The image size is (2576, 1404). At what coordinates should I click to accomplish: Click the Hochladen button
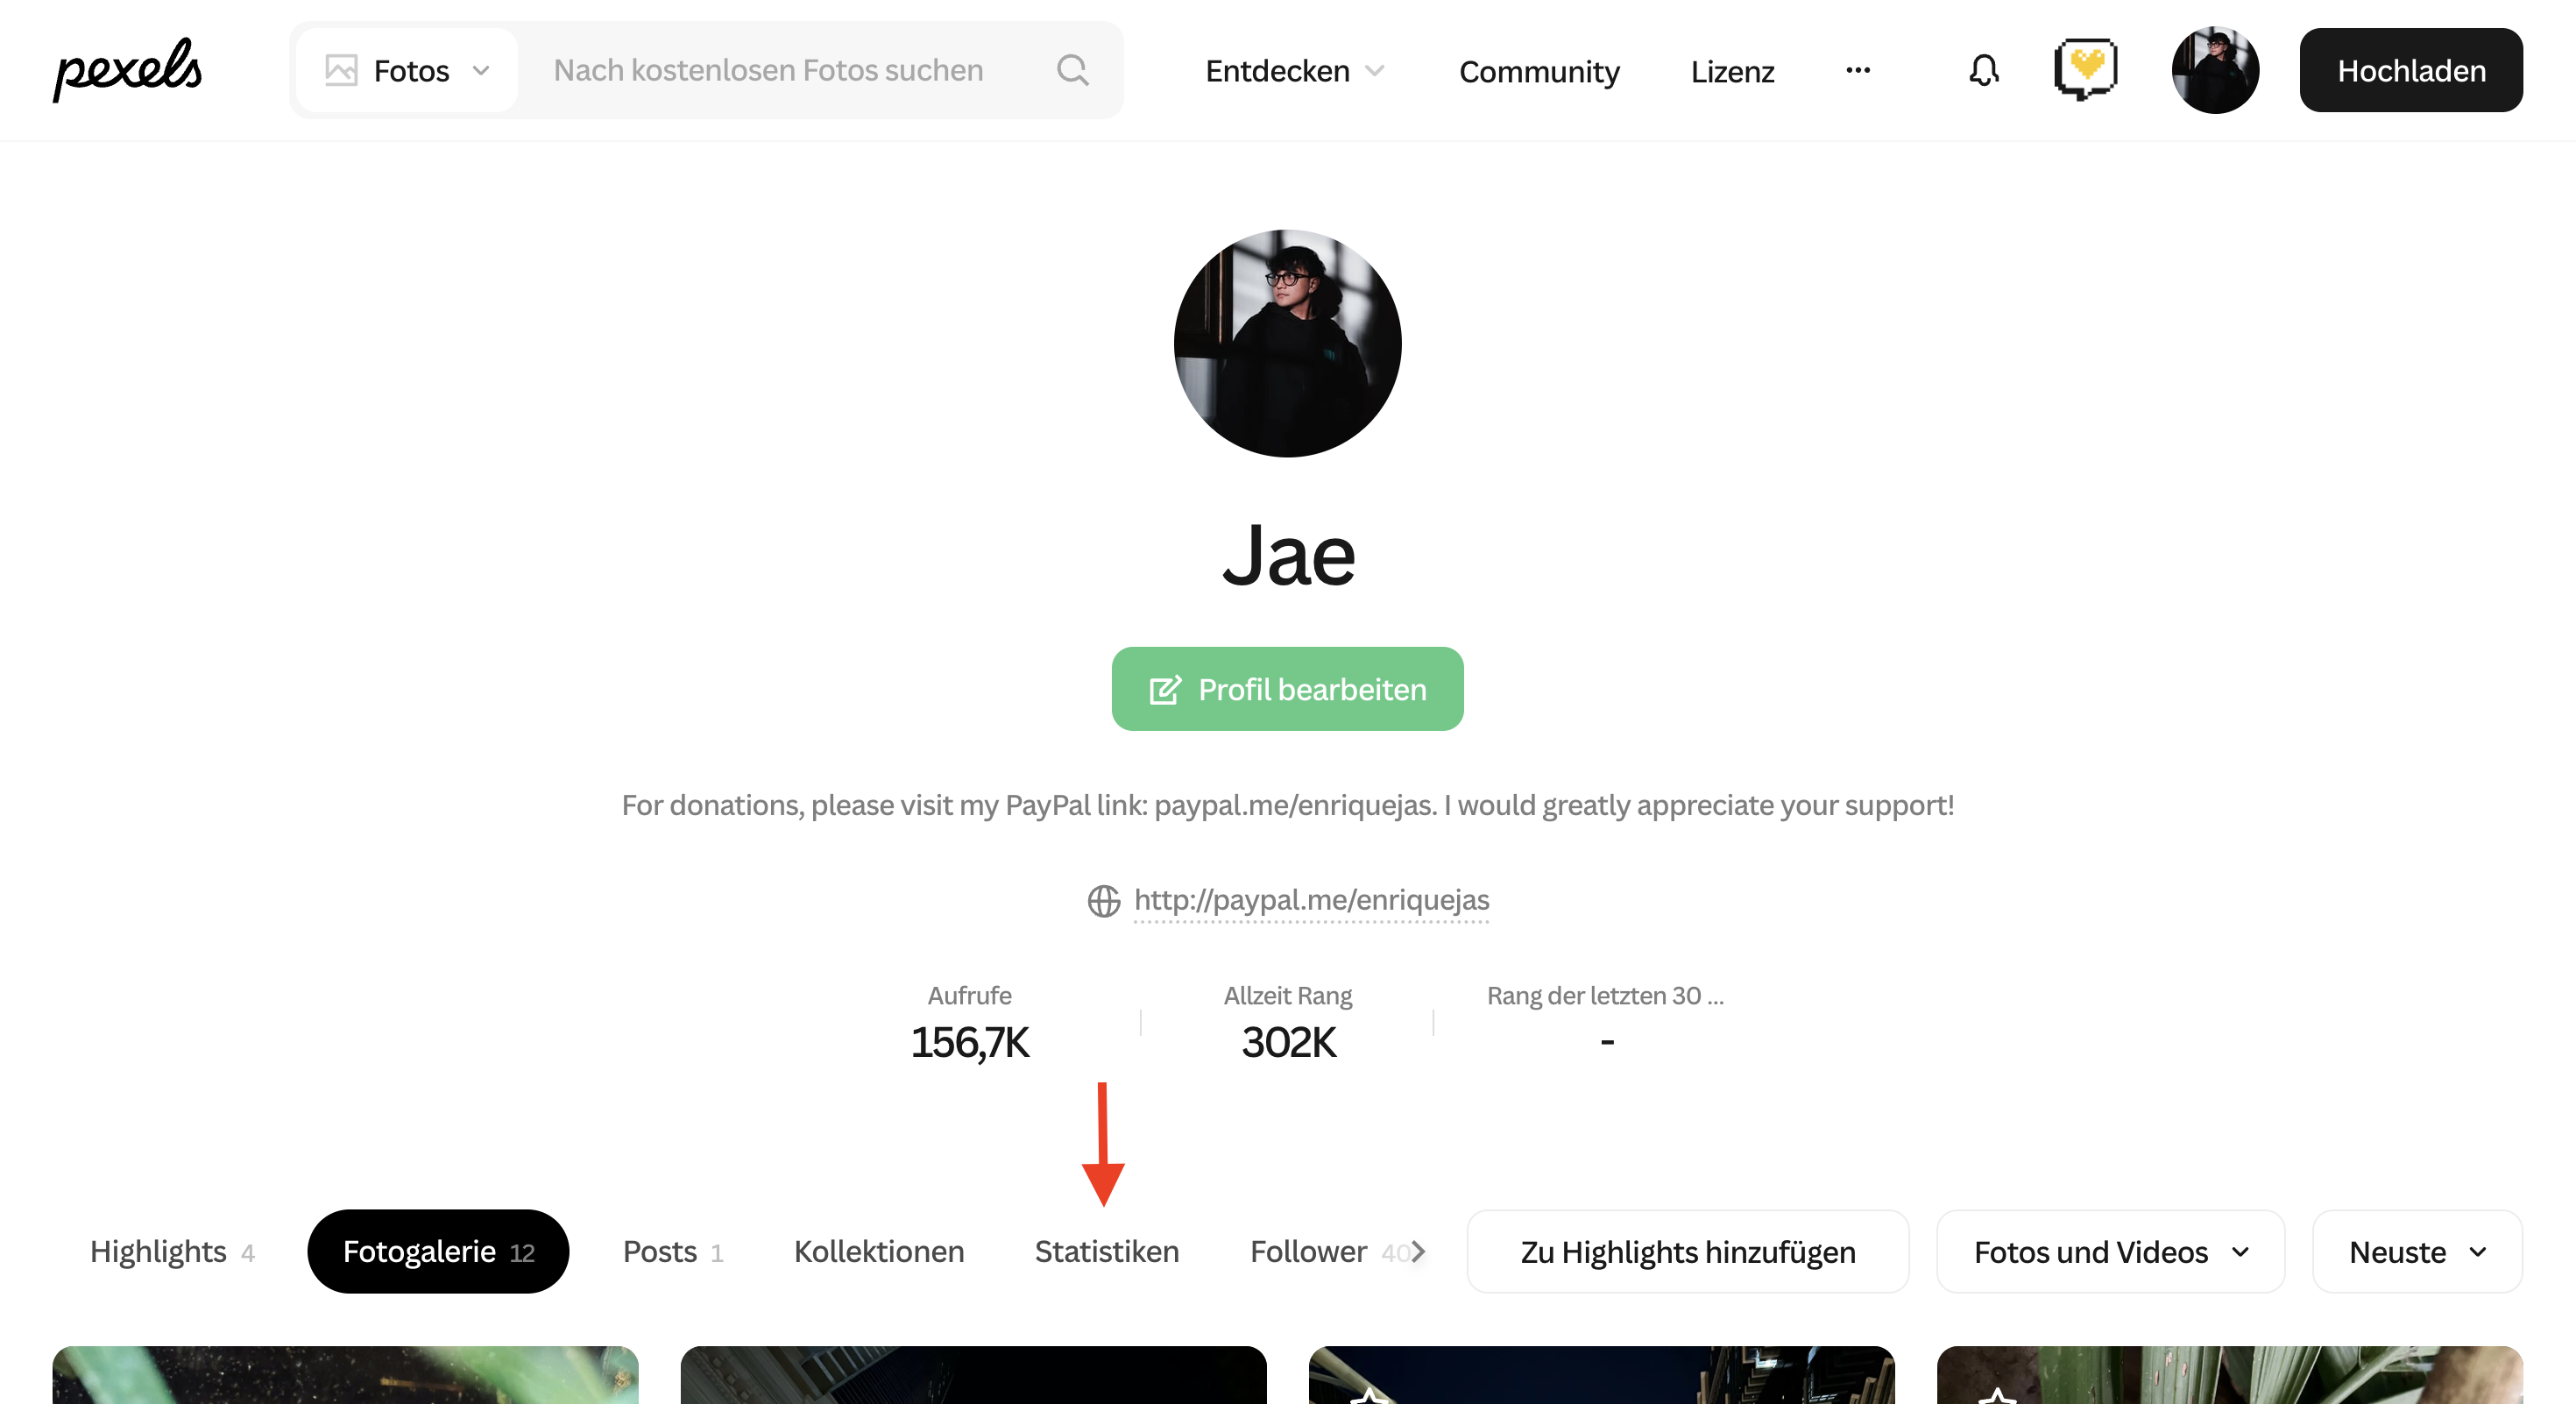coord(2410,70)
